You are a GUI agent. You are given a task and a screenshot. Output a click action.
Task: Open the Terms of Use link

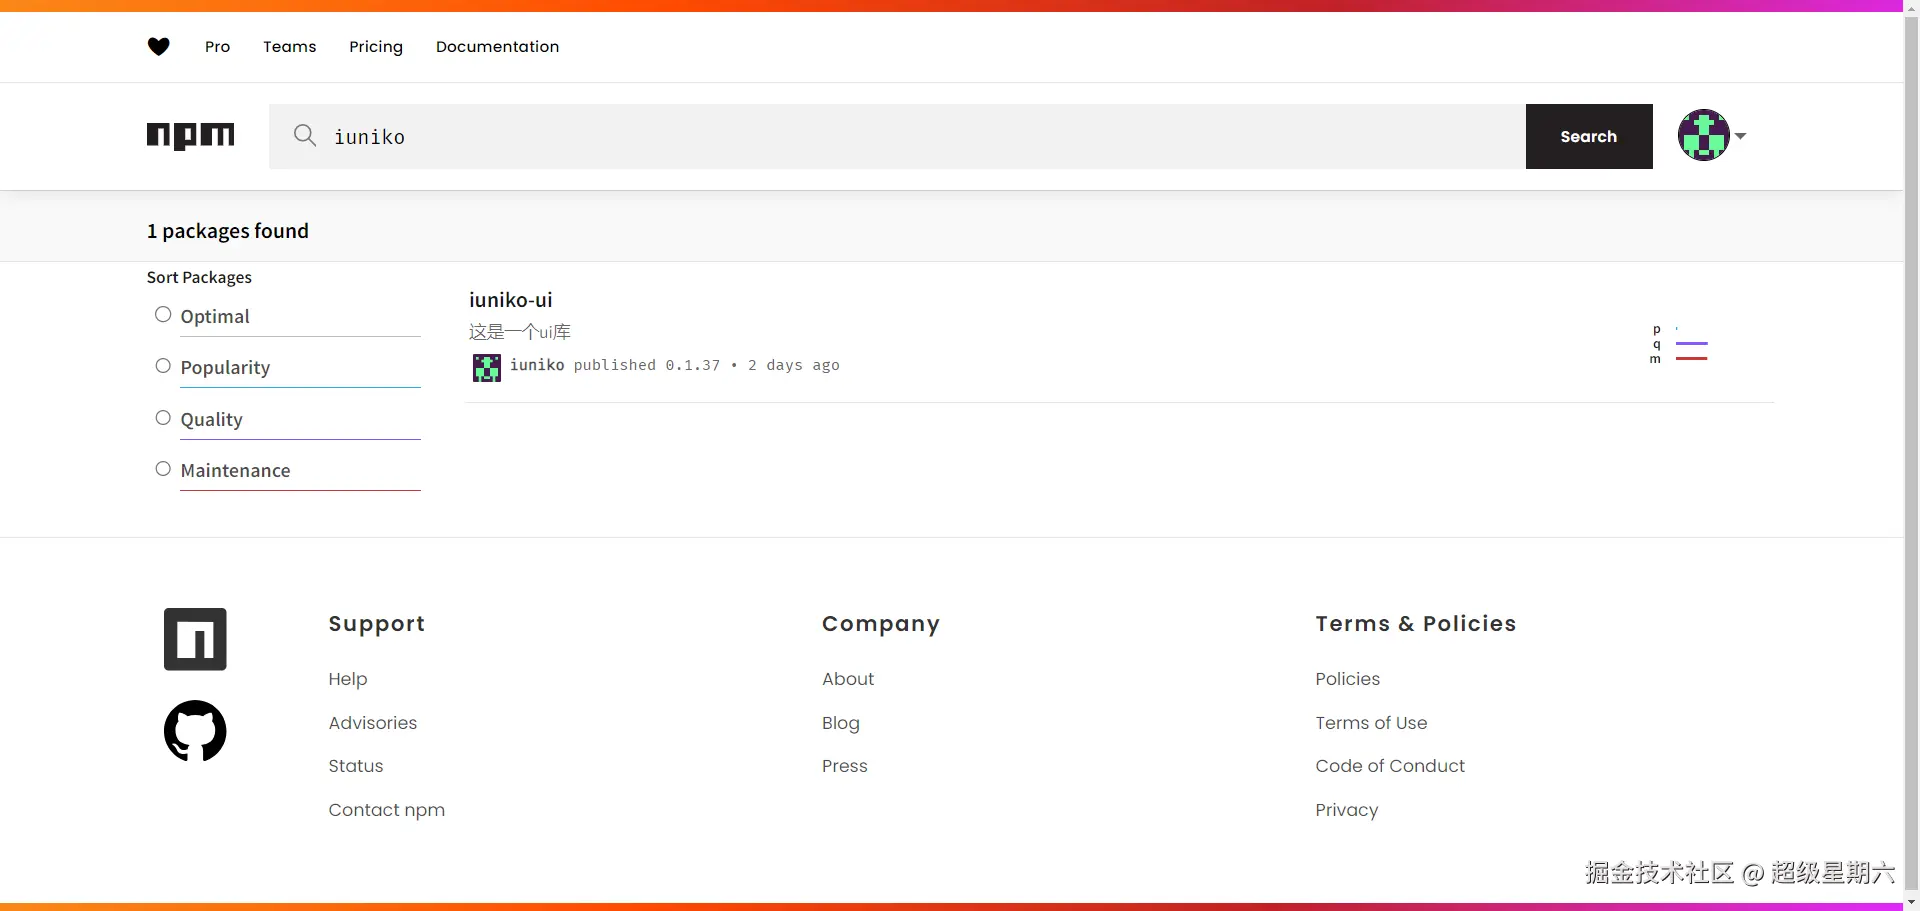tap(1372, 723)
